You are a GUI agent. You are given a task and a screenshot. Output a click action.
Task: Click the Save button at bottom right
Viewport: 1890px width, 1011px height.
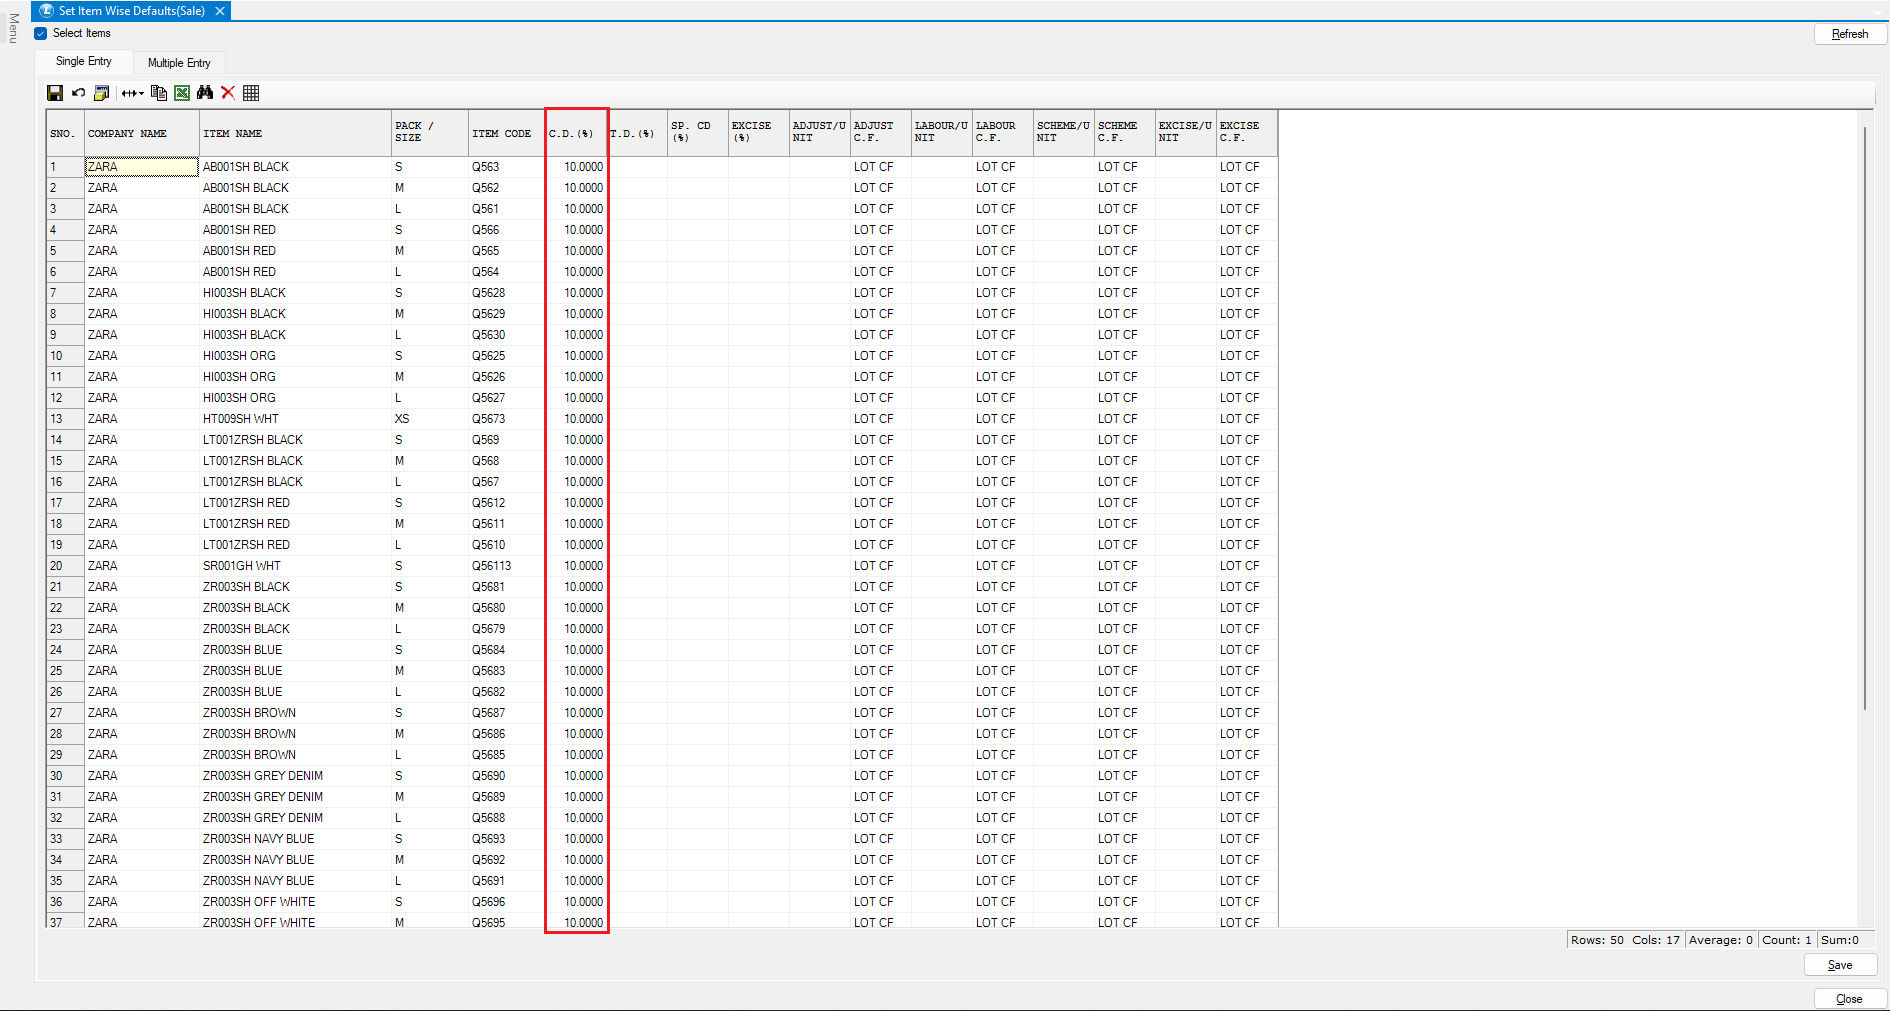(x=1839, y=965)
